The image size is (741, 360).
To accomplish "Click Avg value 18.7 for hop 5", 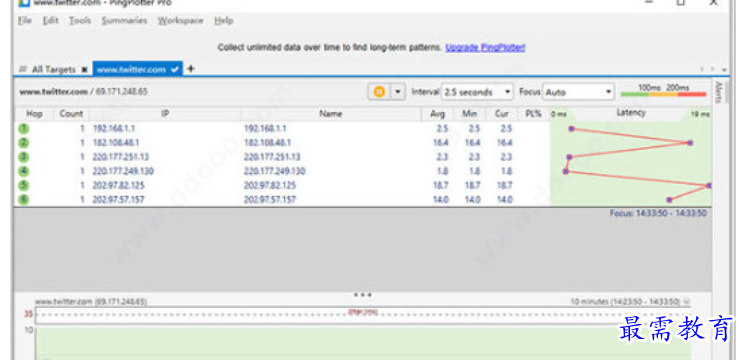I will [440, 185].
